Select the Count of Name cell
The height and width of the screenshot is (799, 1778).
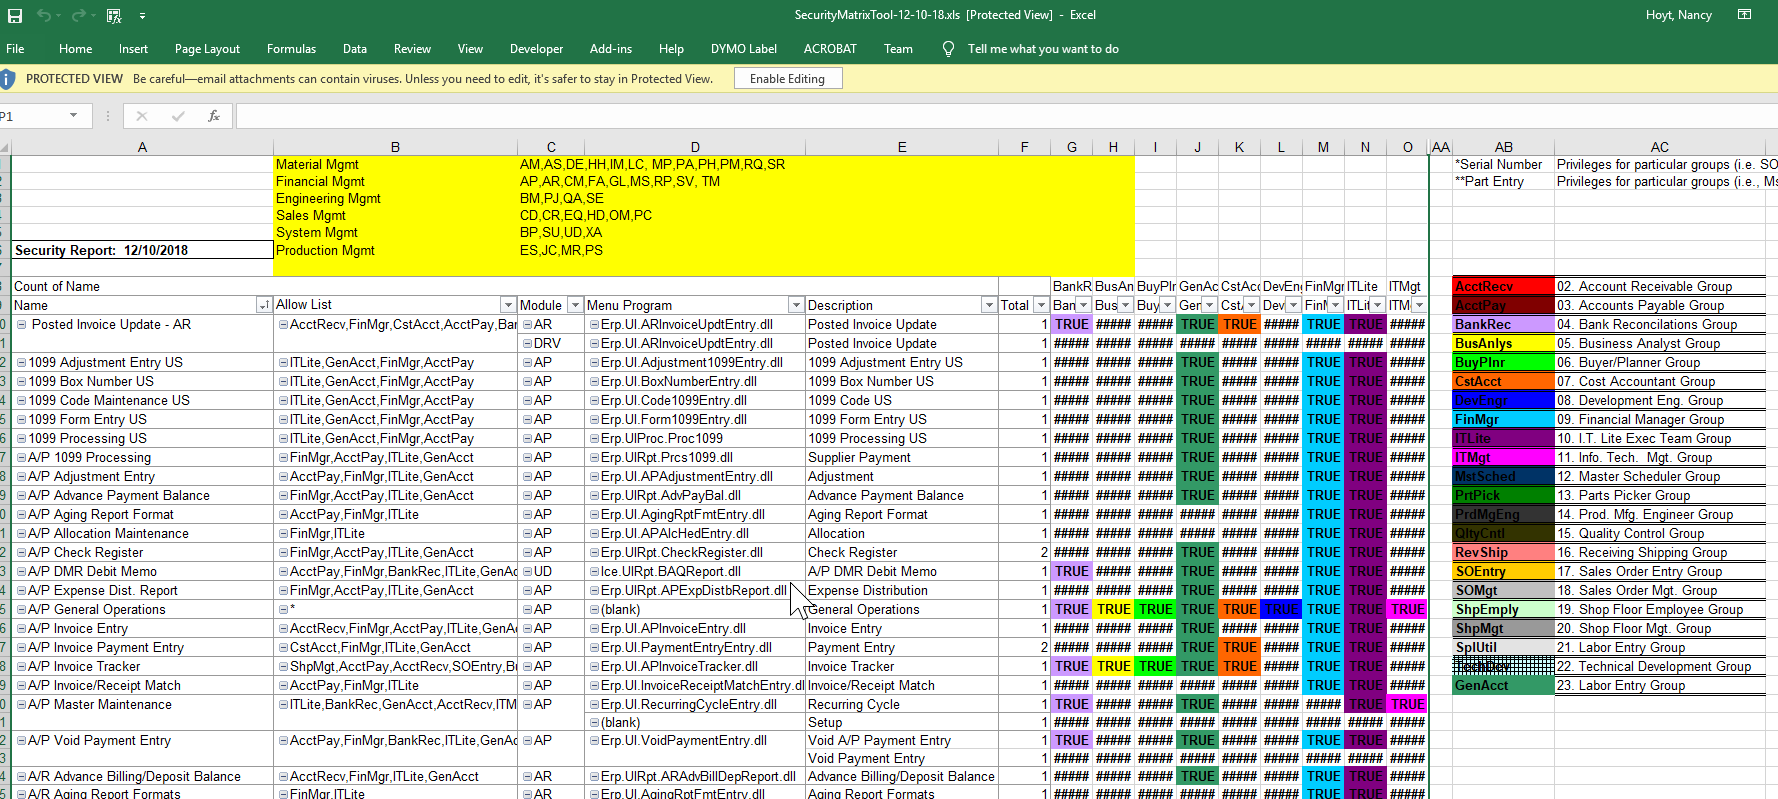142,286
